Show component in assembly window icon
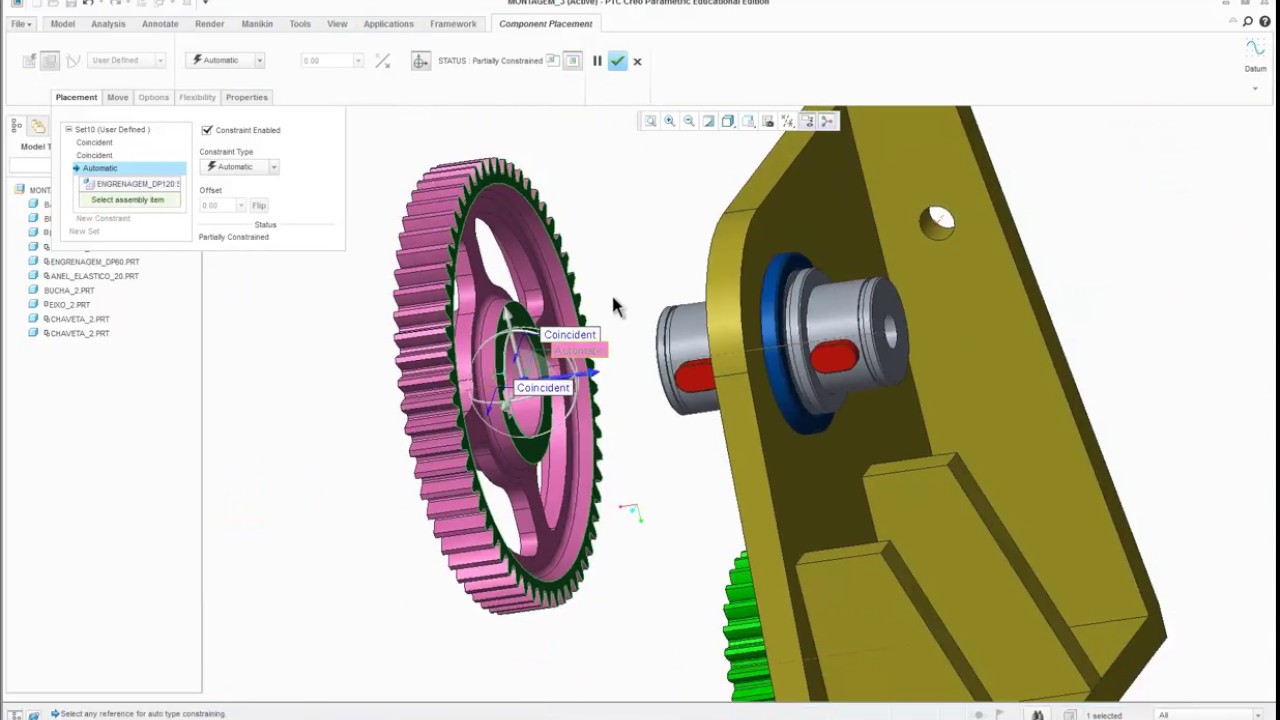 [572, 61]
